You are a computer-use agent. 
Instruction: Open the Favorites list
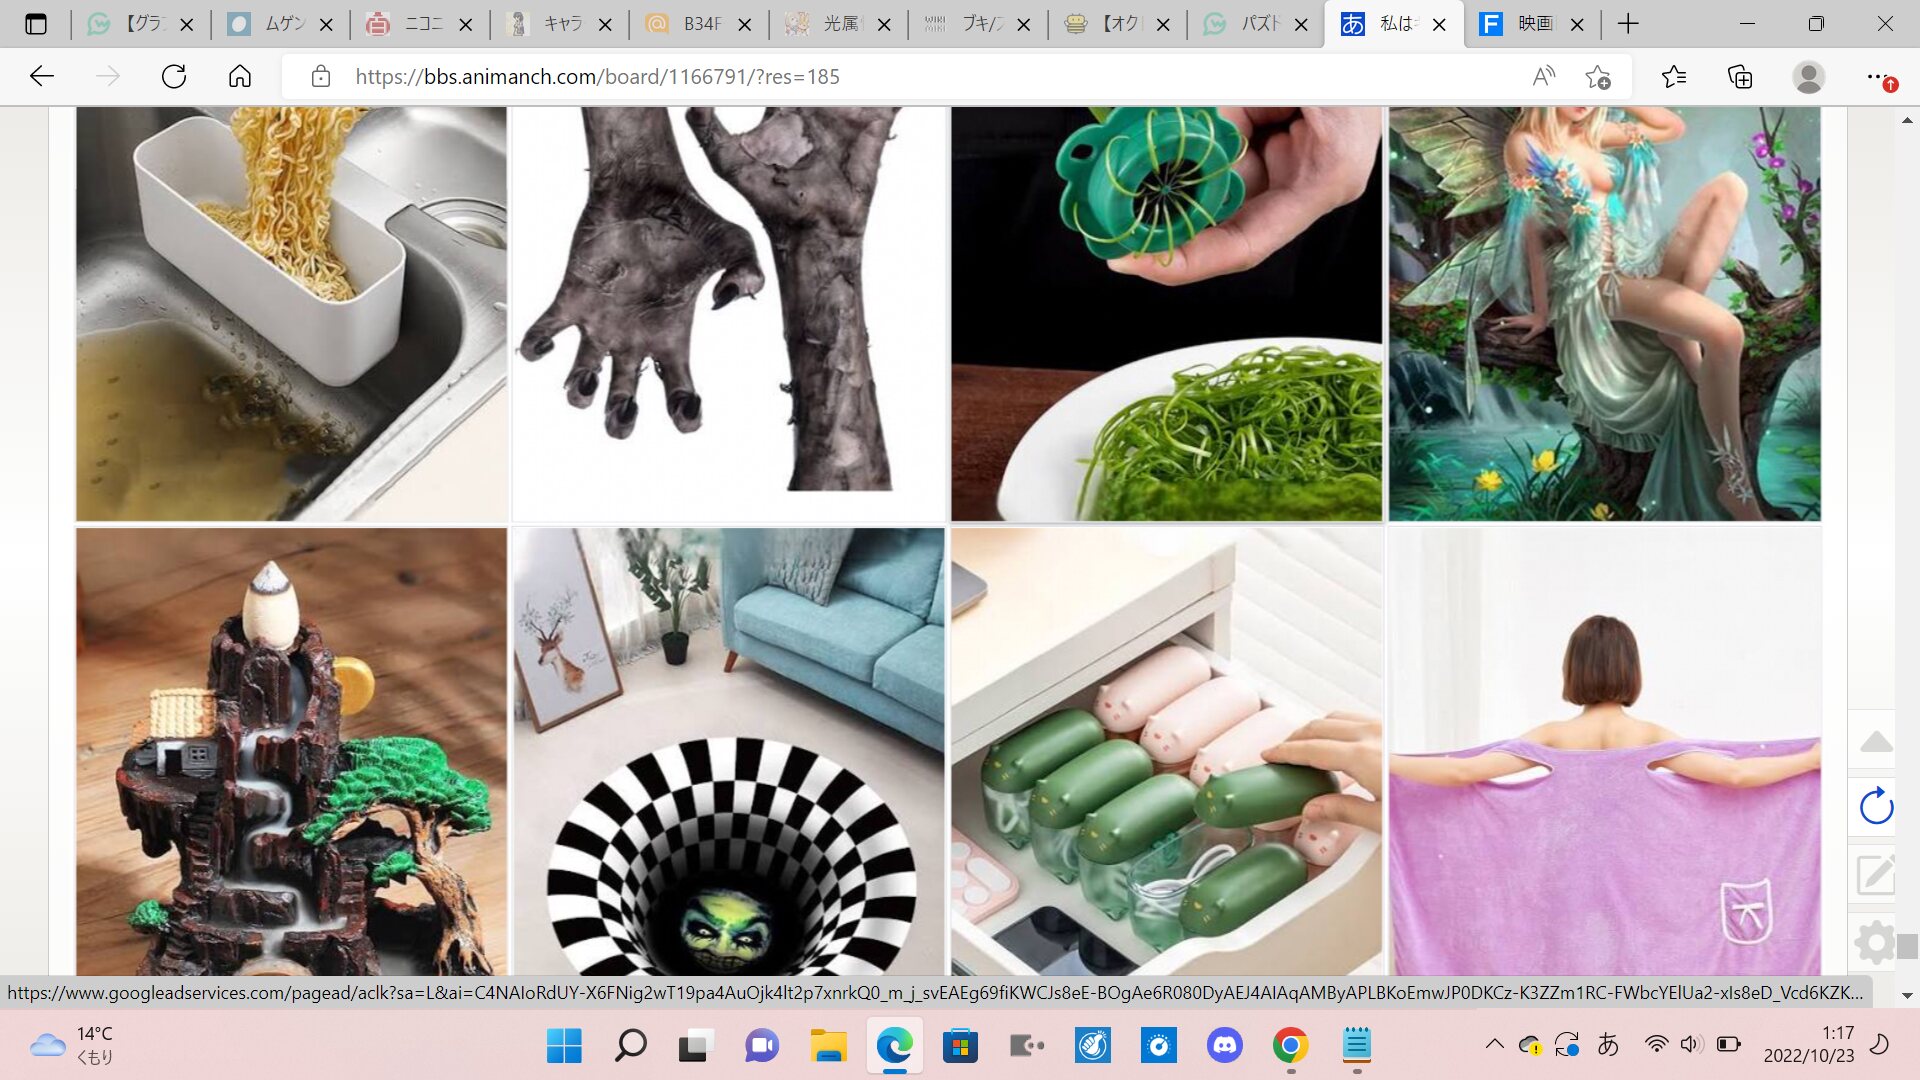[1674, 76]
